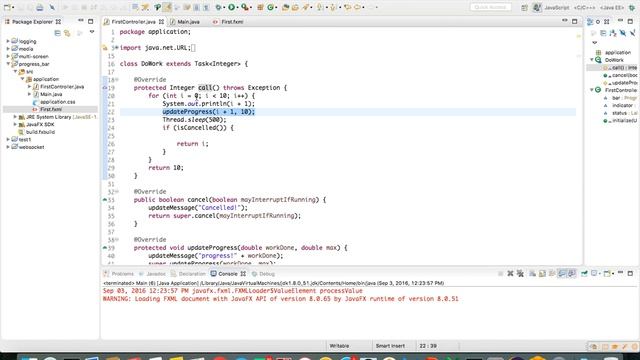The width and height of the screenshot is (640, 360).
Task: Click Remove All Terminated Launches icon
Action: coord(520,273)
